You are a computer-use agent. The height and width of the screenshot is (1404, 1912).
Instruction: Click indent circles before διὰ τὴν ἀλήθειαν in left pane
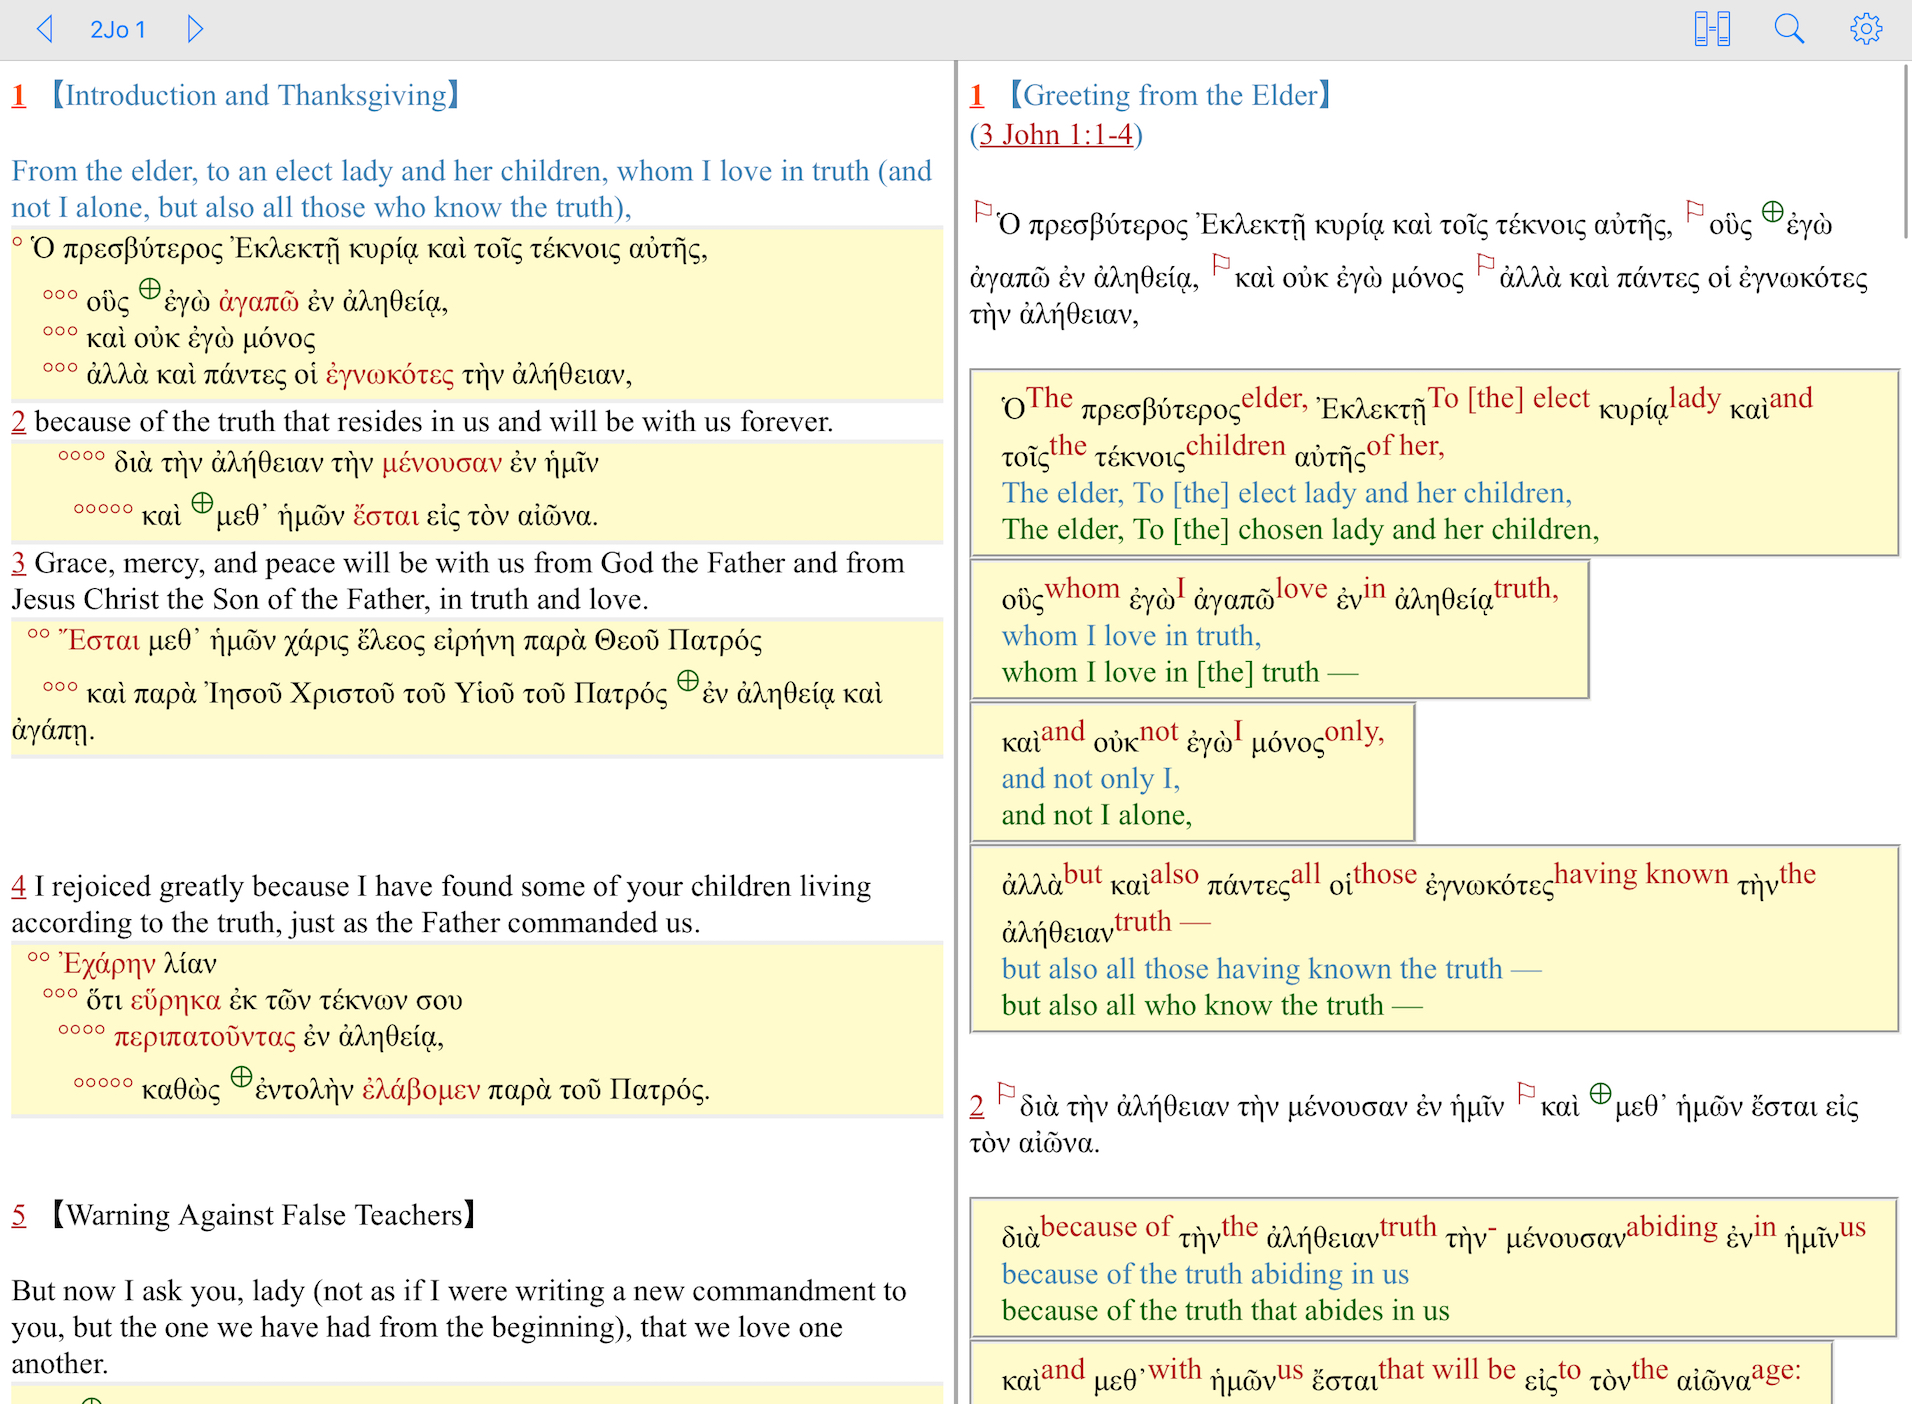[81, 456]
